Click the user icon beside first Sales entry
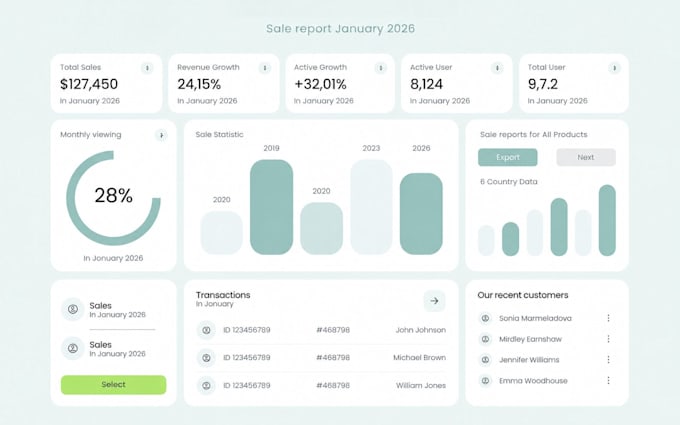 (72, 309)
